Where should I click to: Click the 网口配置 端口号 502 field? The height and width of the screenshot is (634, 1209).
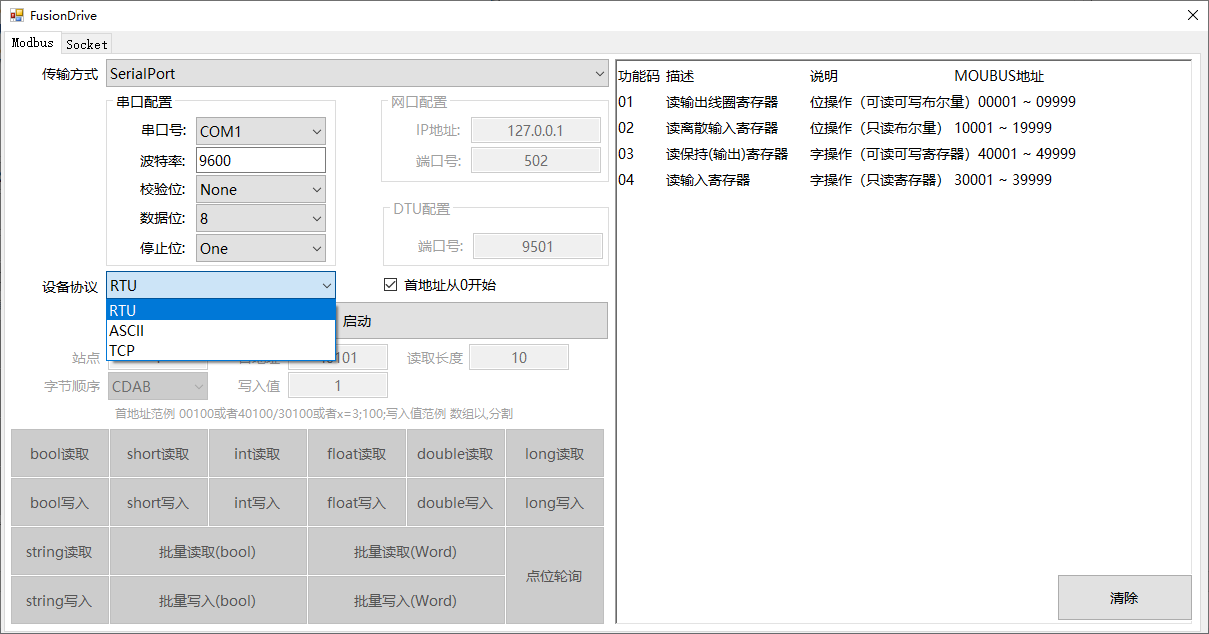coord(536,160)
